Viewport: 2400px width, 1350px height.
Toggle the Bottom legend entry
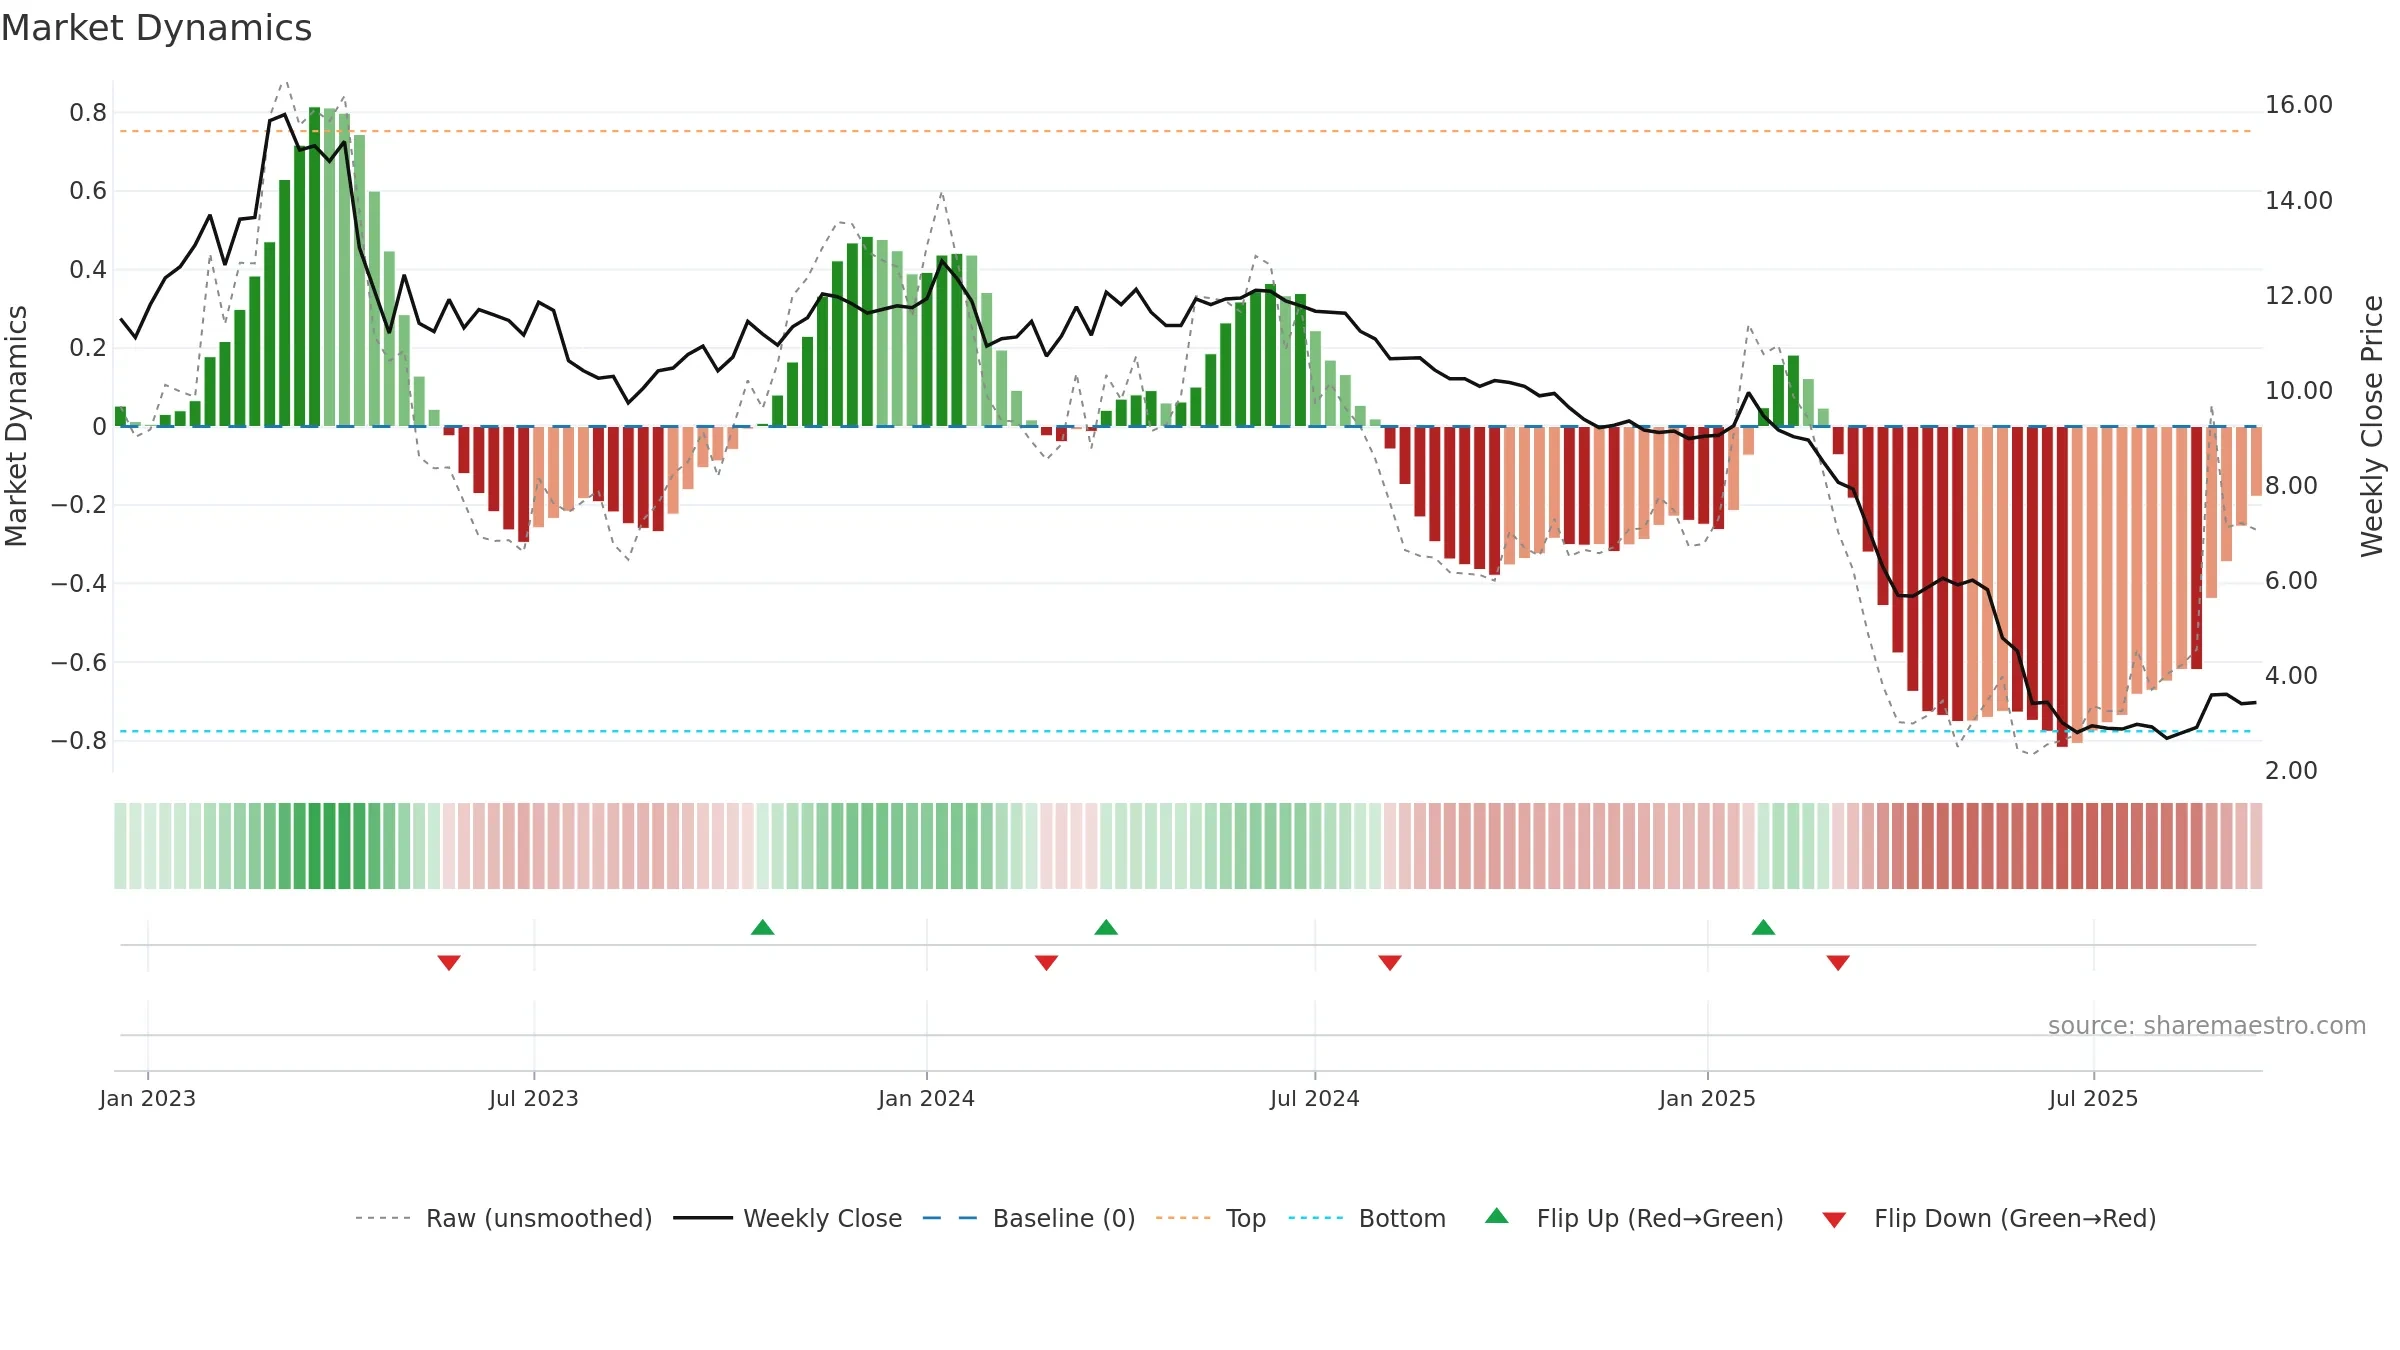tap(1367, 1218)
